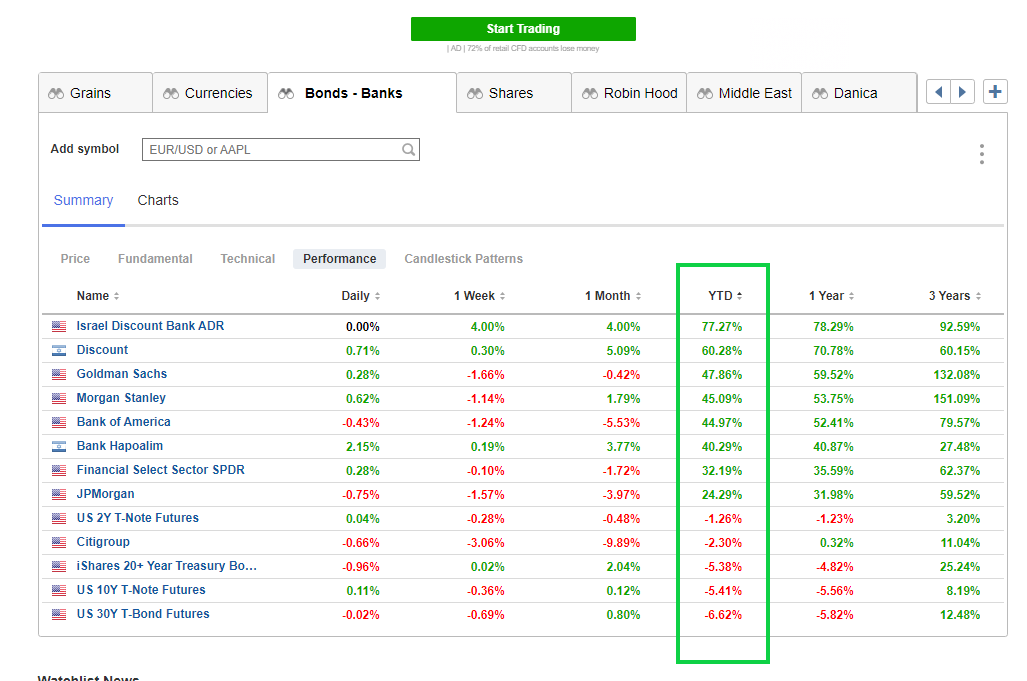
Task: Click the 77.27% YTD value
Action: pyautogui.click(x=722, y=327)
